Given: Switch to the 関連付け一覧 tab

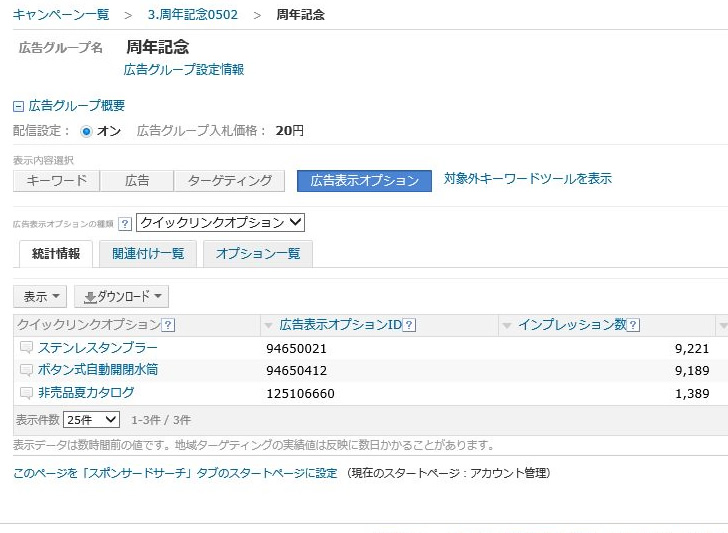Looking at the screenshot, I should [x=148, y=254].
